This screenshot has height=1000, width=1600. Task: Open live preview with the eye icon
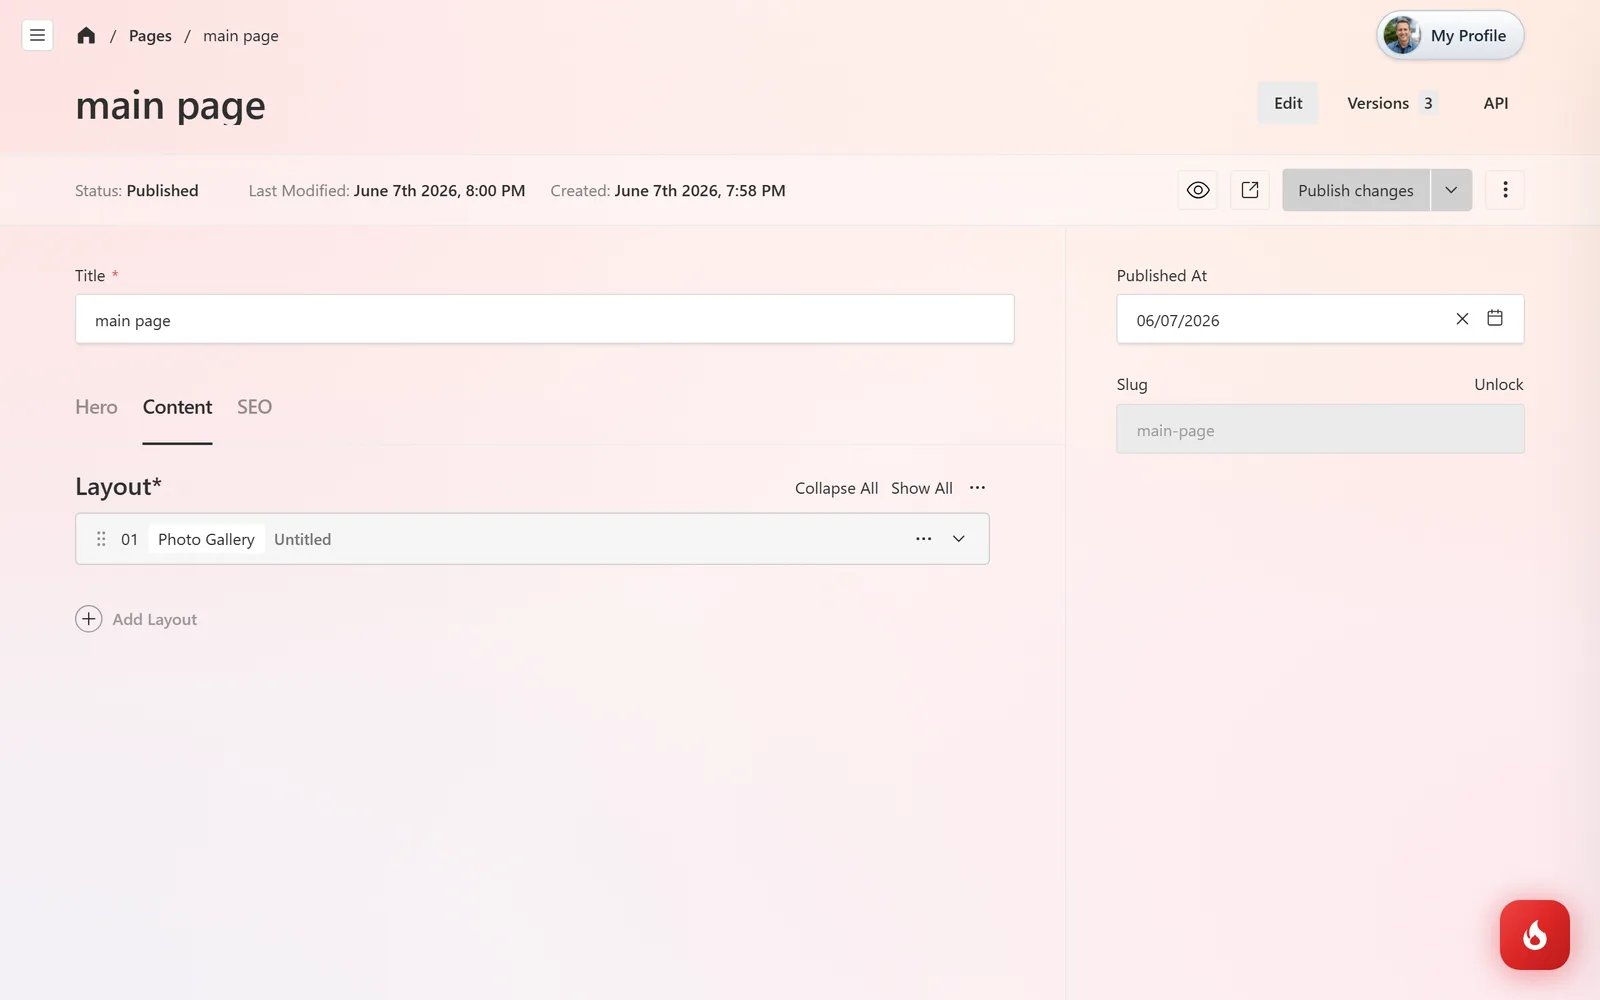(1197, 190)
